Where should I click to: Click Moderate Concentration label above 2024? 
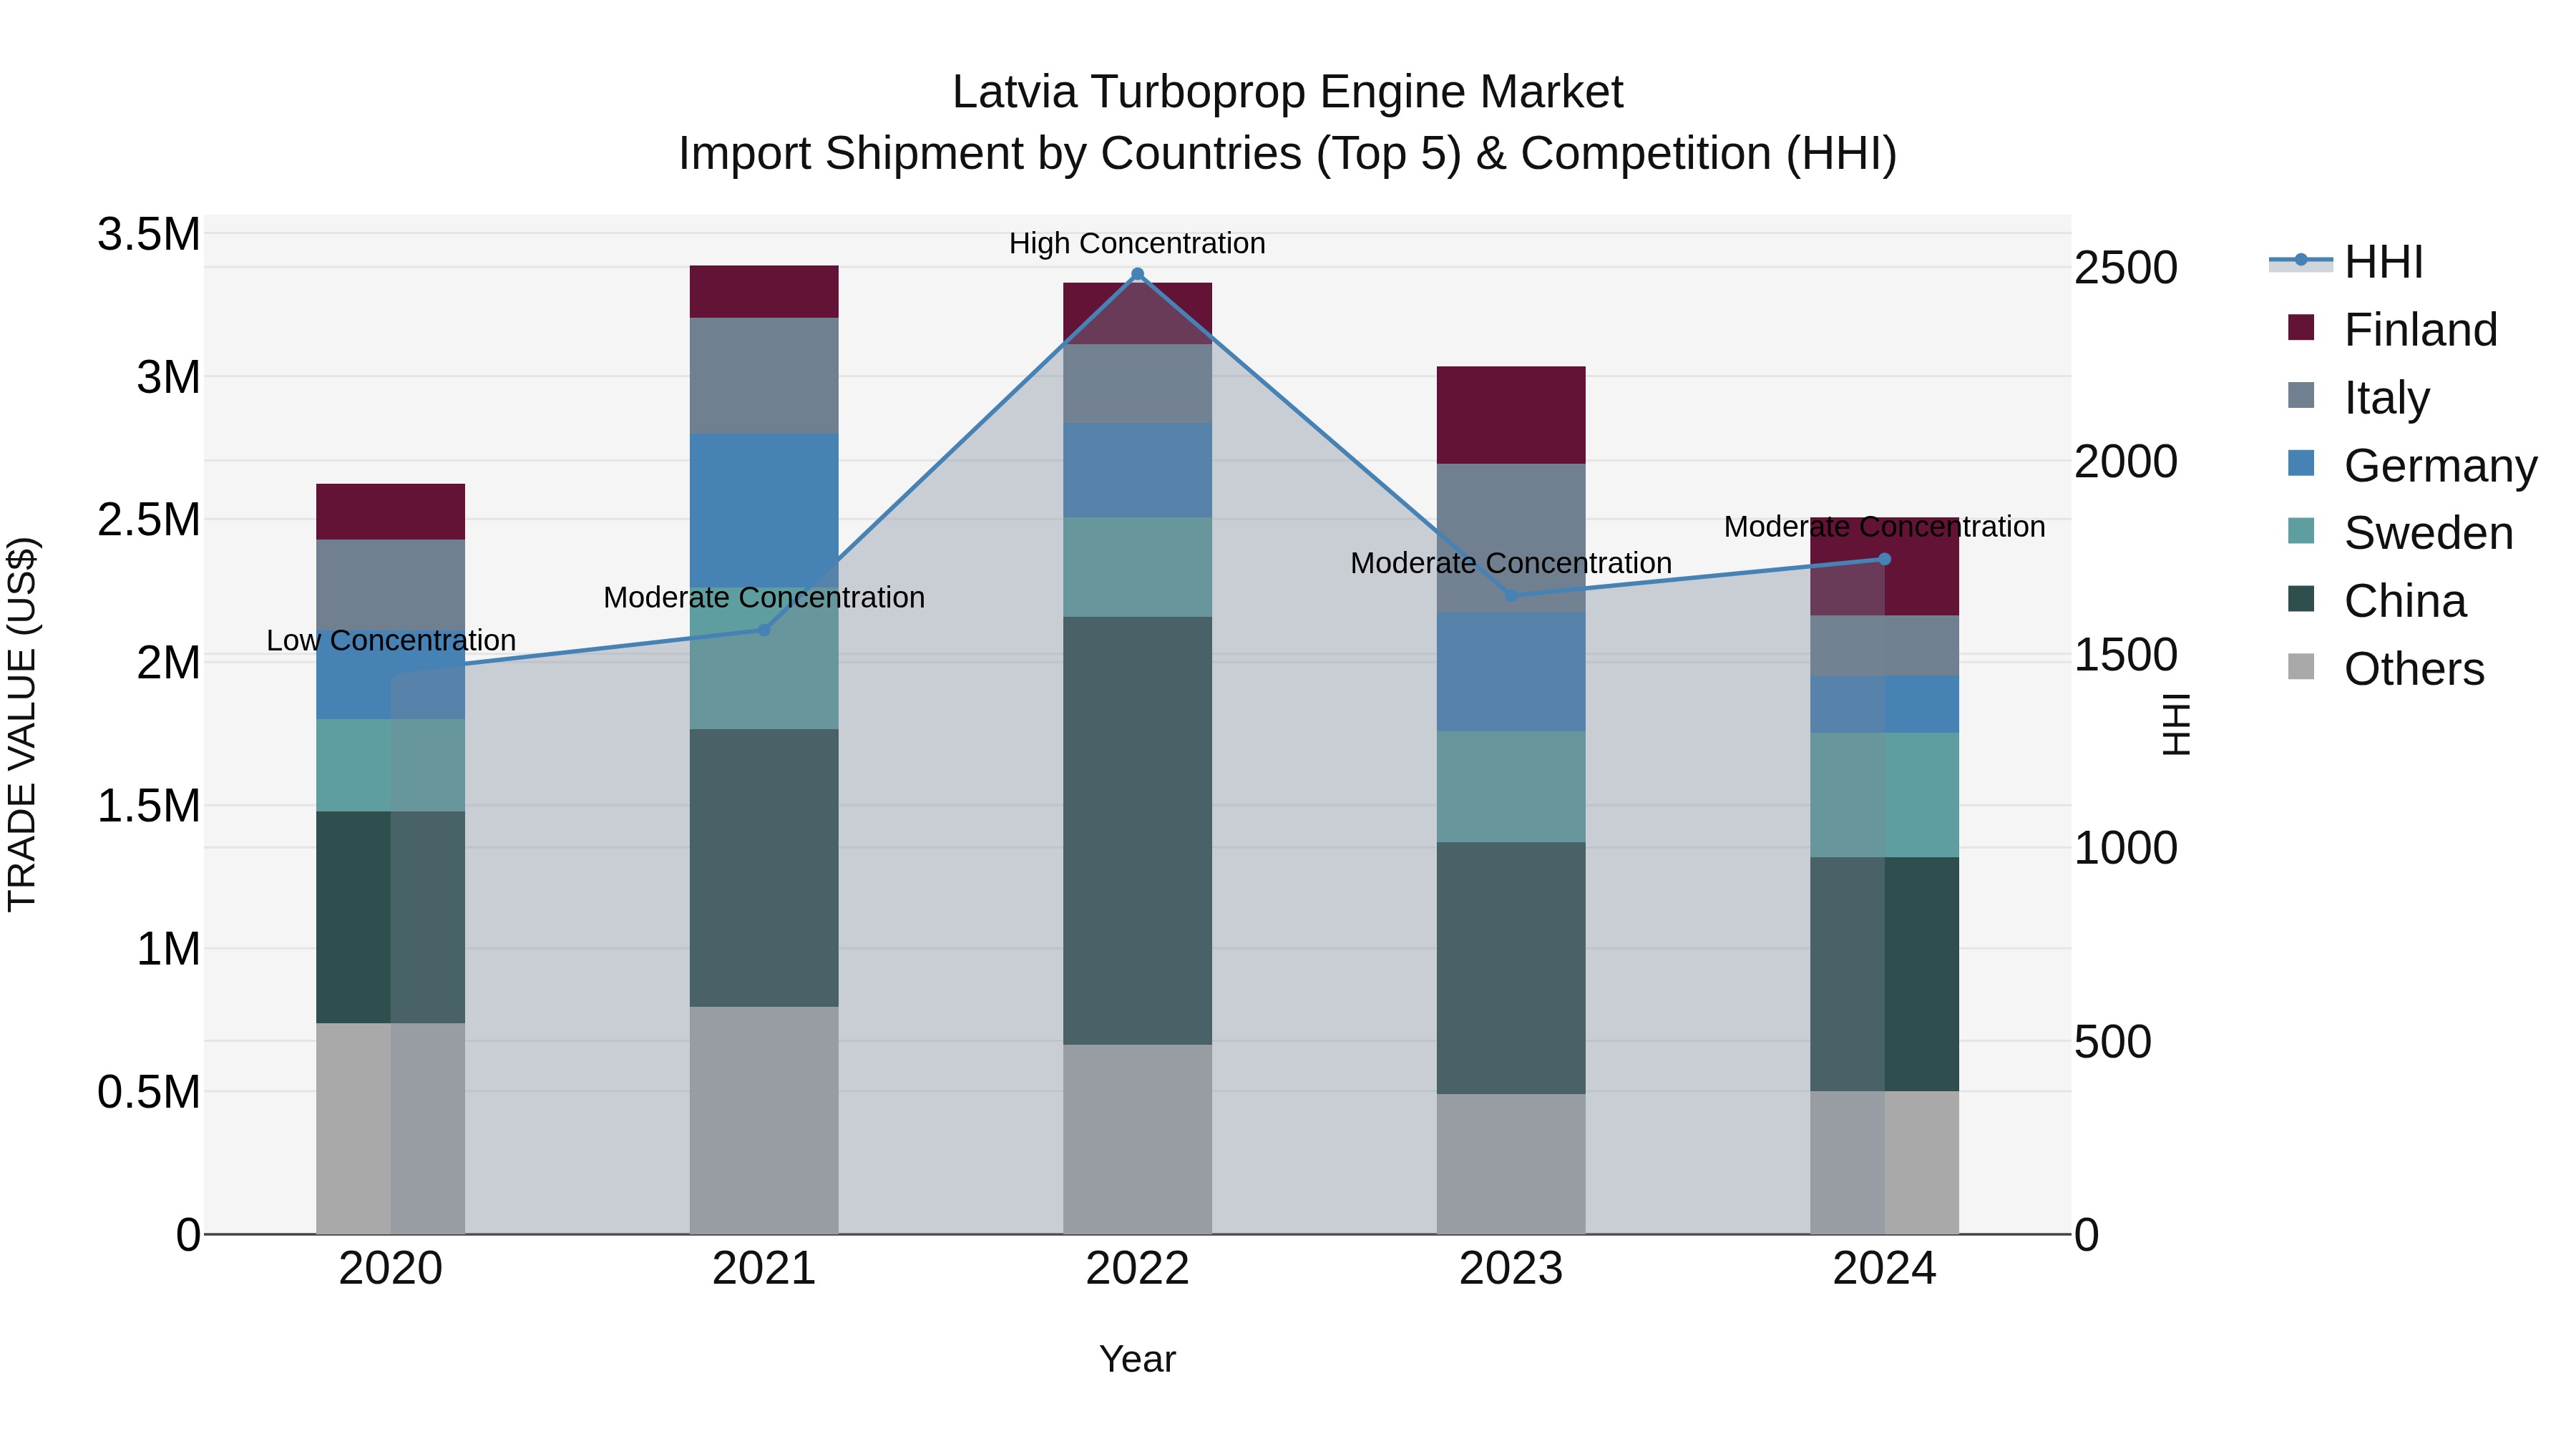[1884, 526]
